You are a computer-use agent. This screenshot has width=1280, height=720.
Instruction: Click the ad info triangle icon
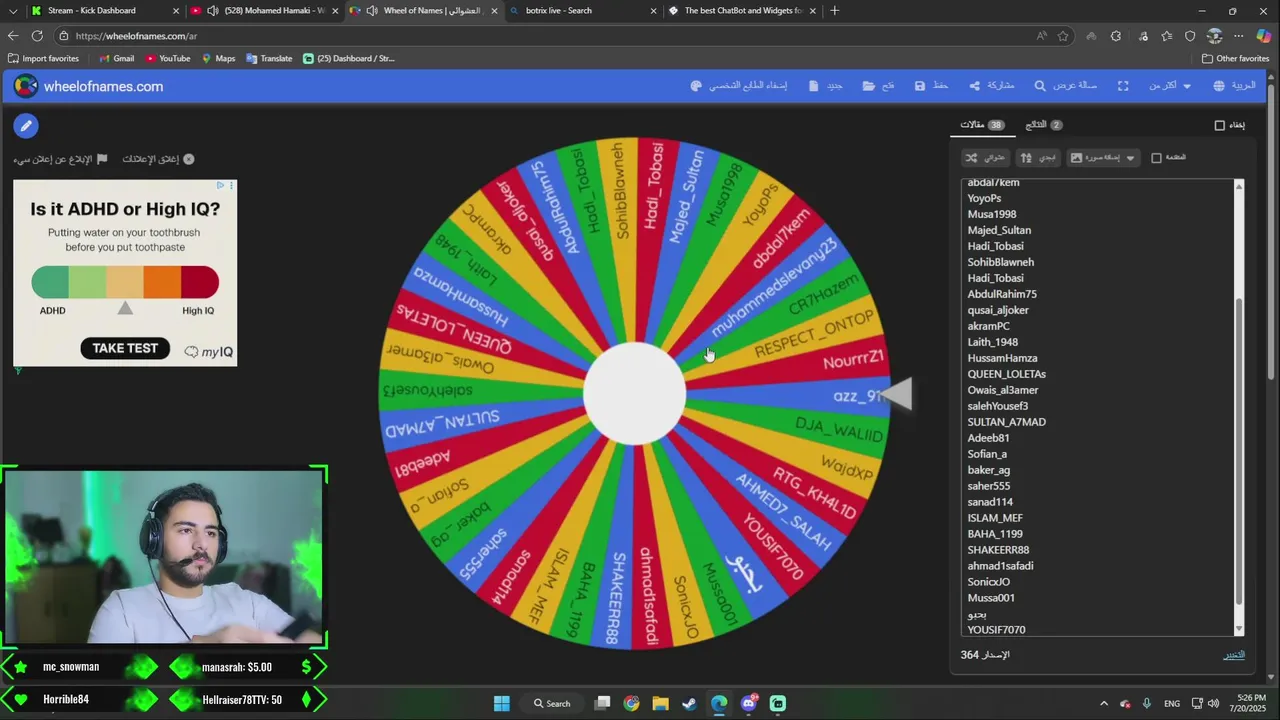(220, 186)
